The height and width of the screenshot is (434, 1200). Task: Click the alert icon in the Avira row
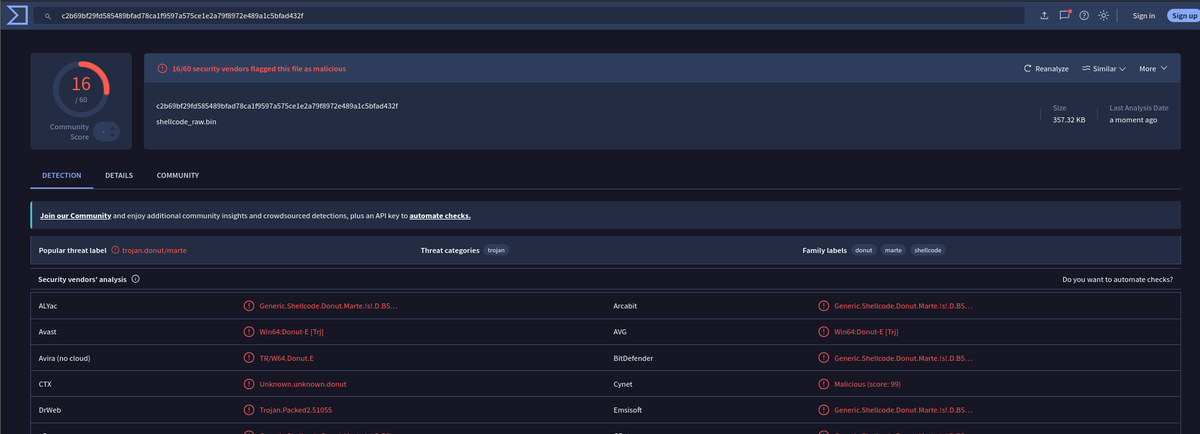coord(249,357)
